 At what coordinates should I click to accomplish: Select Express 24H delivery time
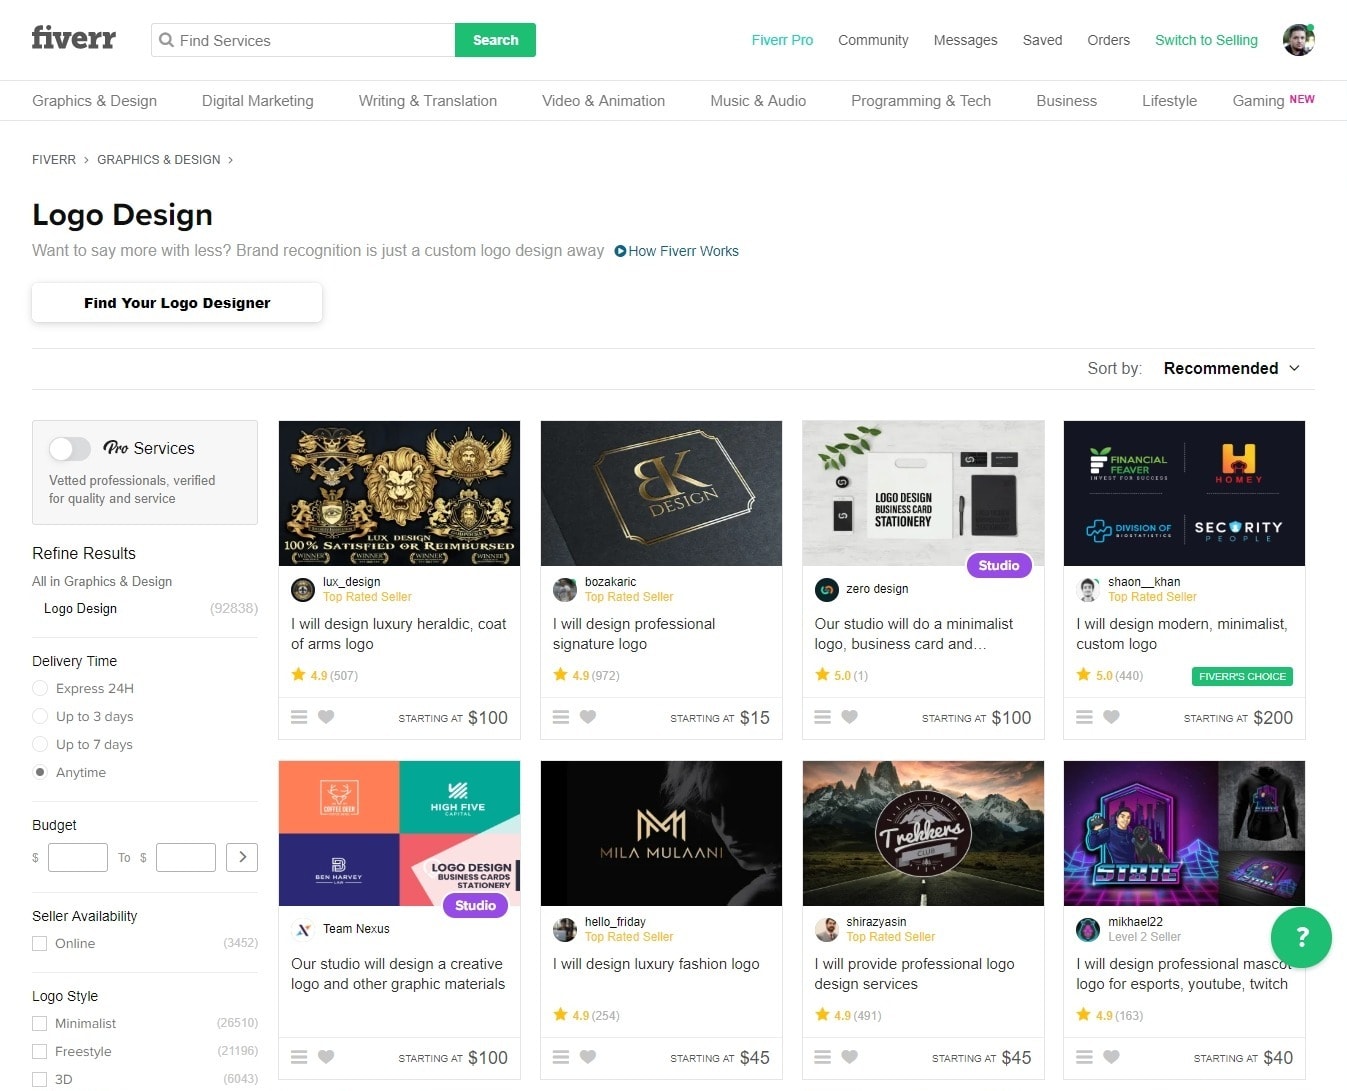point(40,688)
